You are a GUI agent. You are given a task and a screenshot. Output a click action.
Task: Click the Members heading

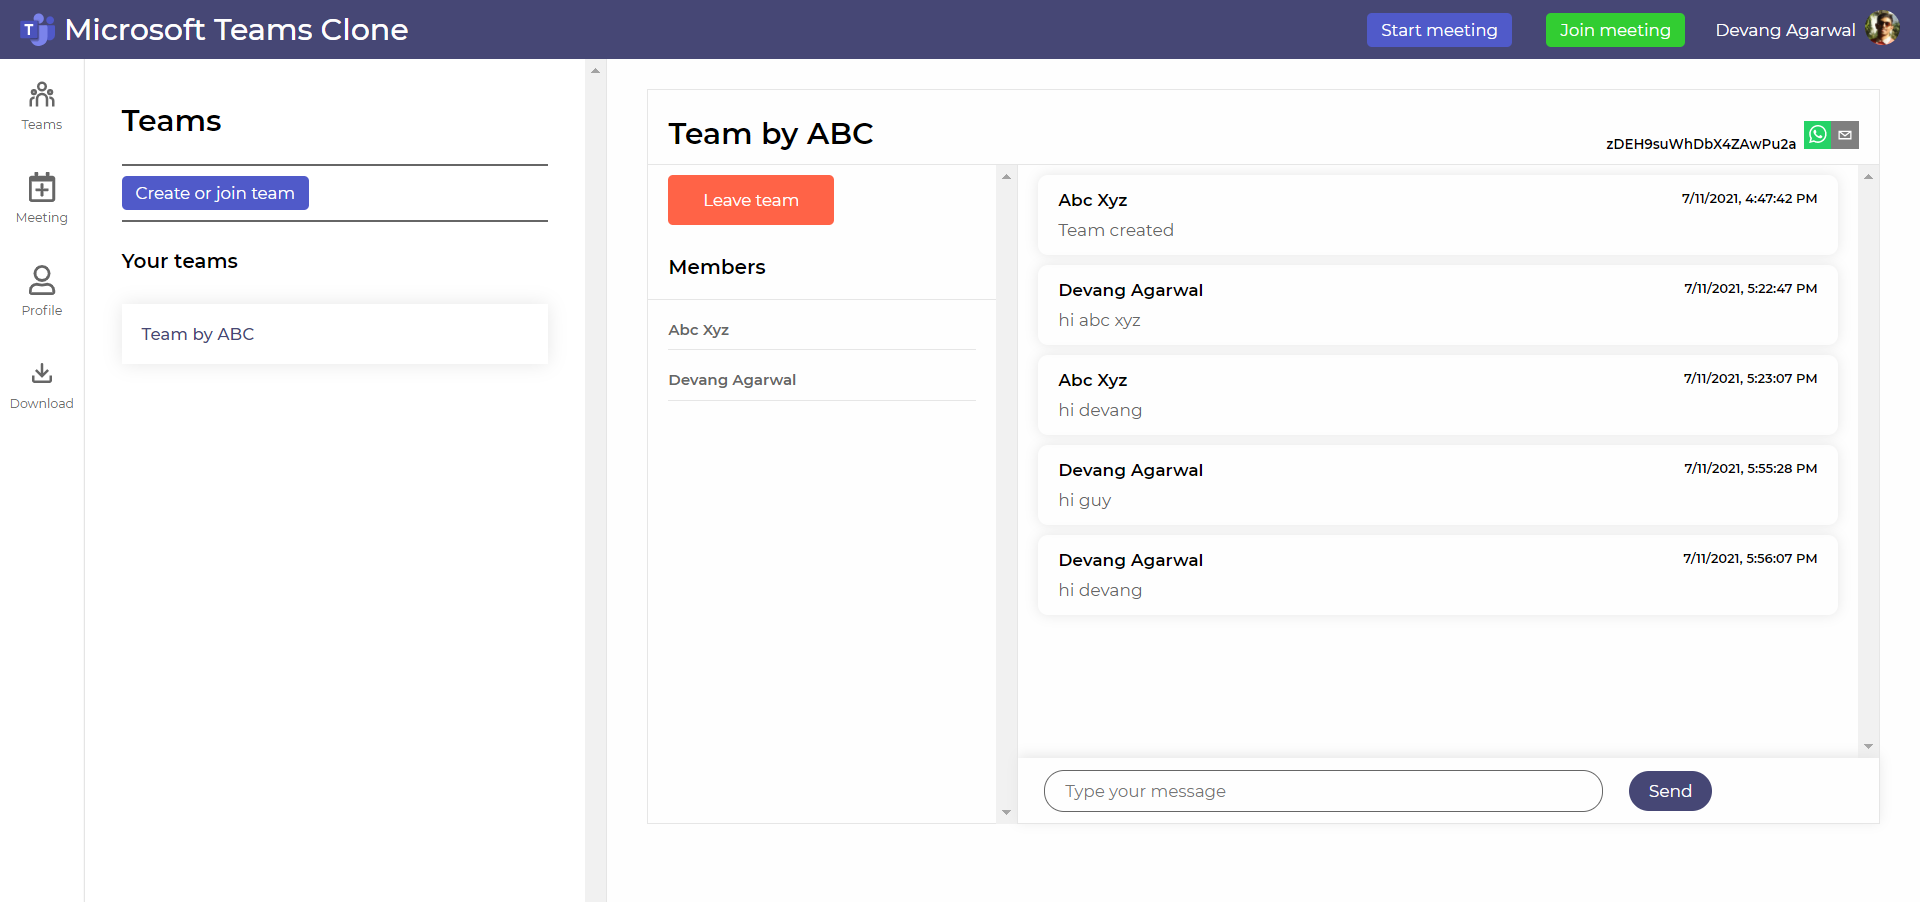tap(717, 267)
